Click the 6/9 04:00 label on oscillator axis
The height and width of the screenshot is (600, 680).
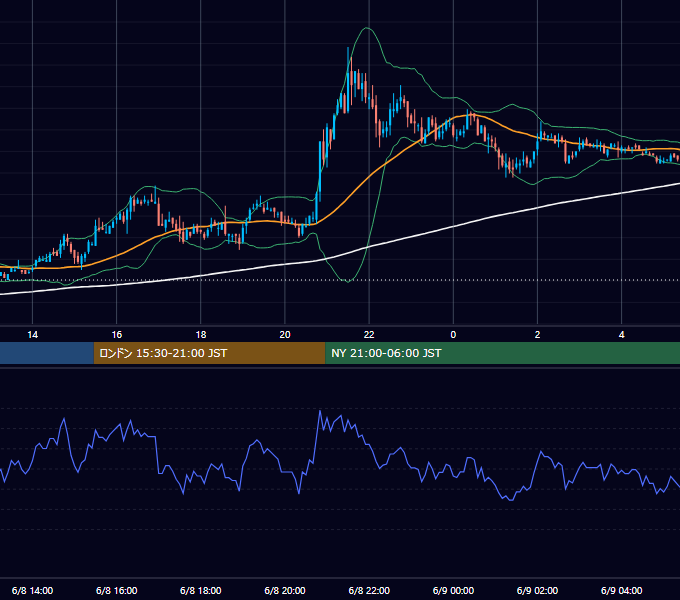point(621,590)
